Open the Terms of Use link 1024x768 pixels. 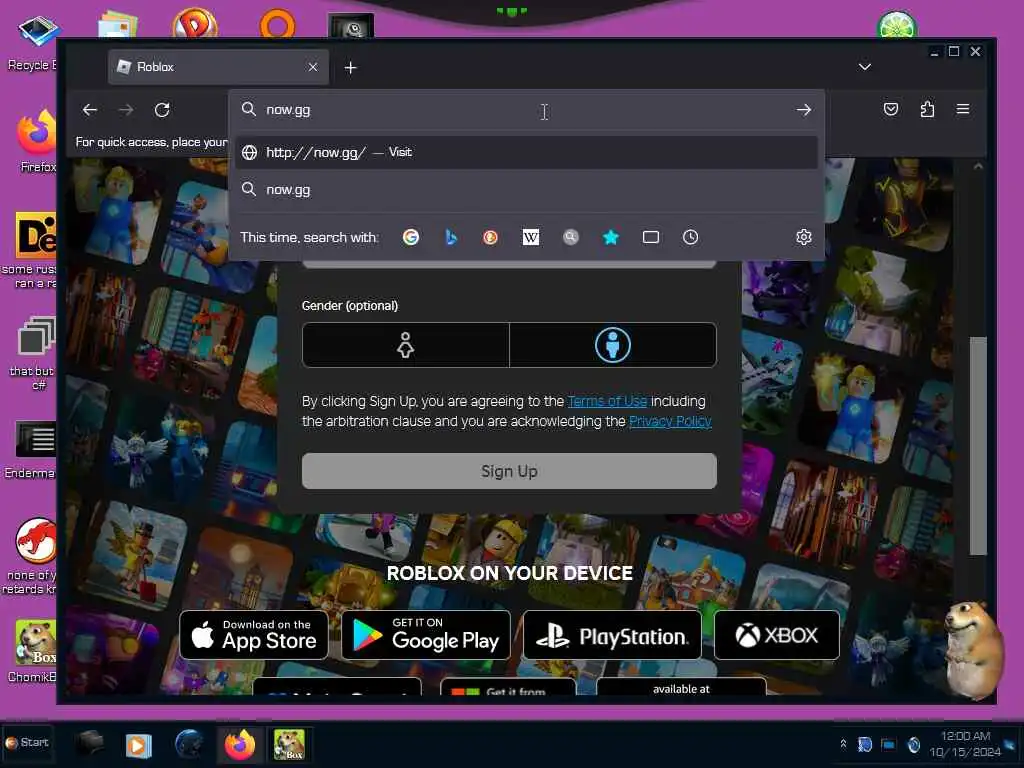pyautogui.click(x=607, y=401)
